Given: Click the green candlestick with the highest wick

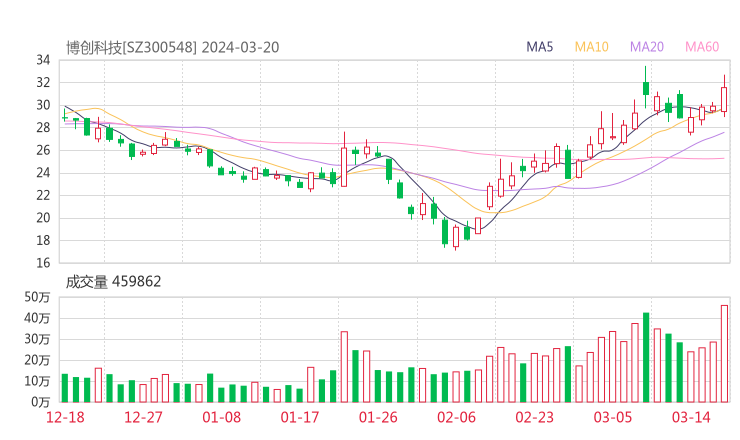Looking at the screenshot, I should 646,88.
